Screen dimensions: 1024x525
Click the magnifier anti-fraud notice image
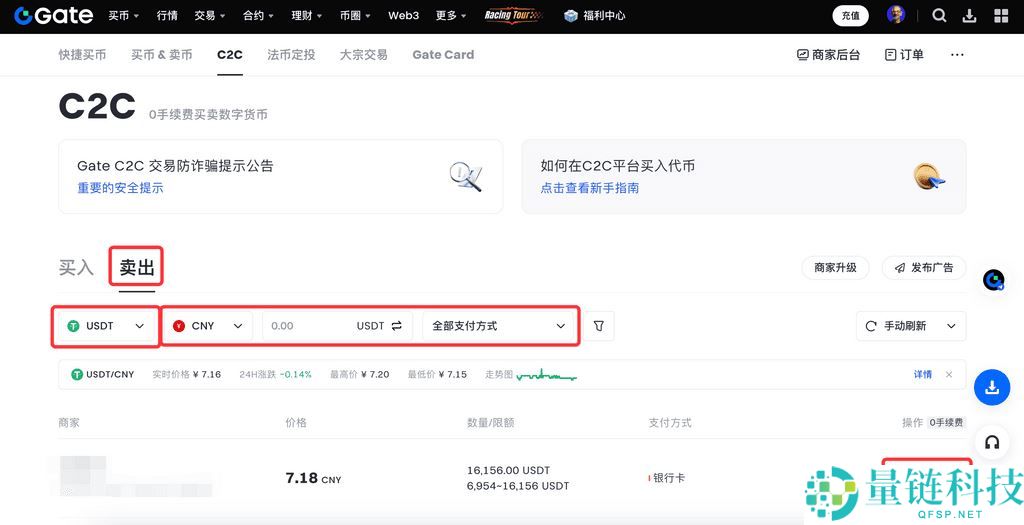click(466, 176)
